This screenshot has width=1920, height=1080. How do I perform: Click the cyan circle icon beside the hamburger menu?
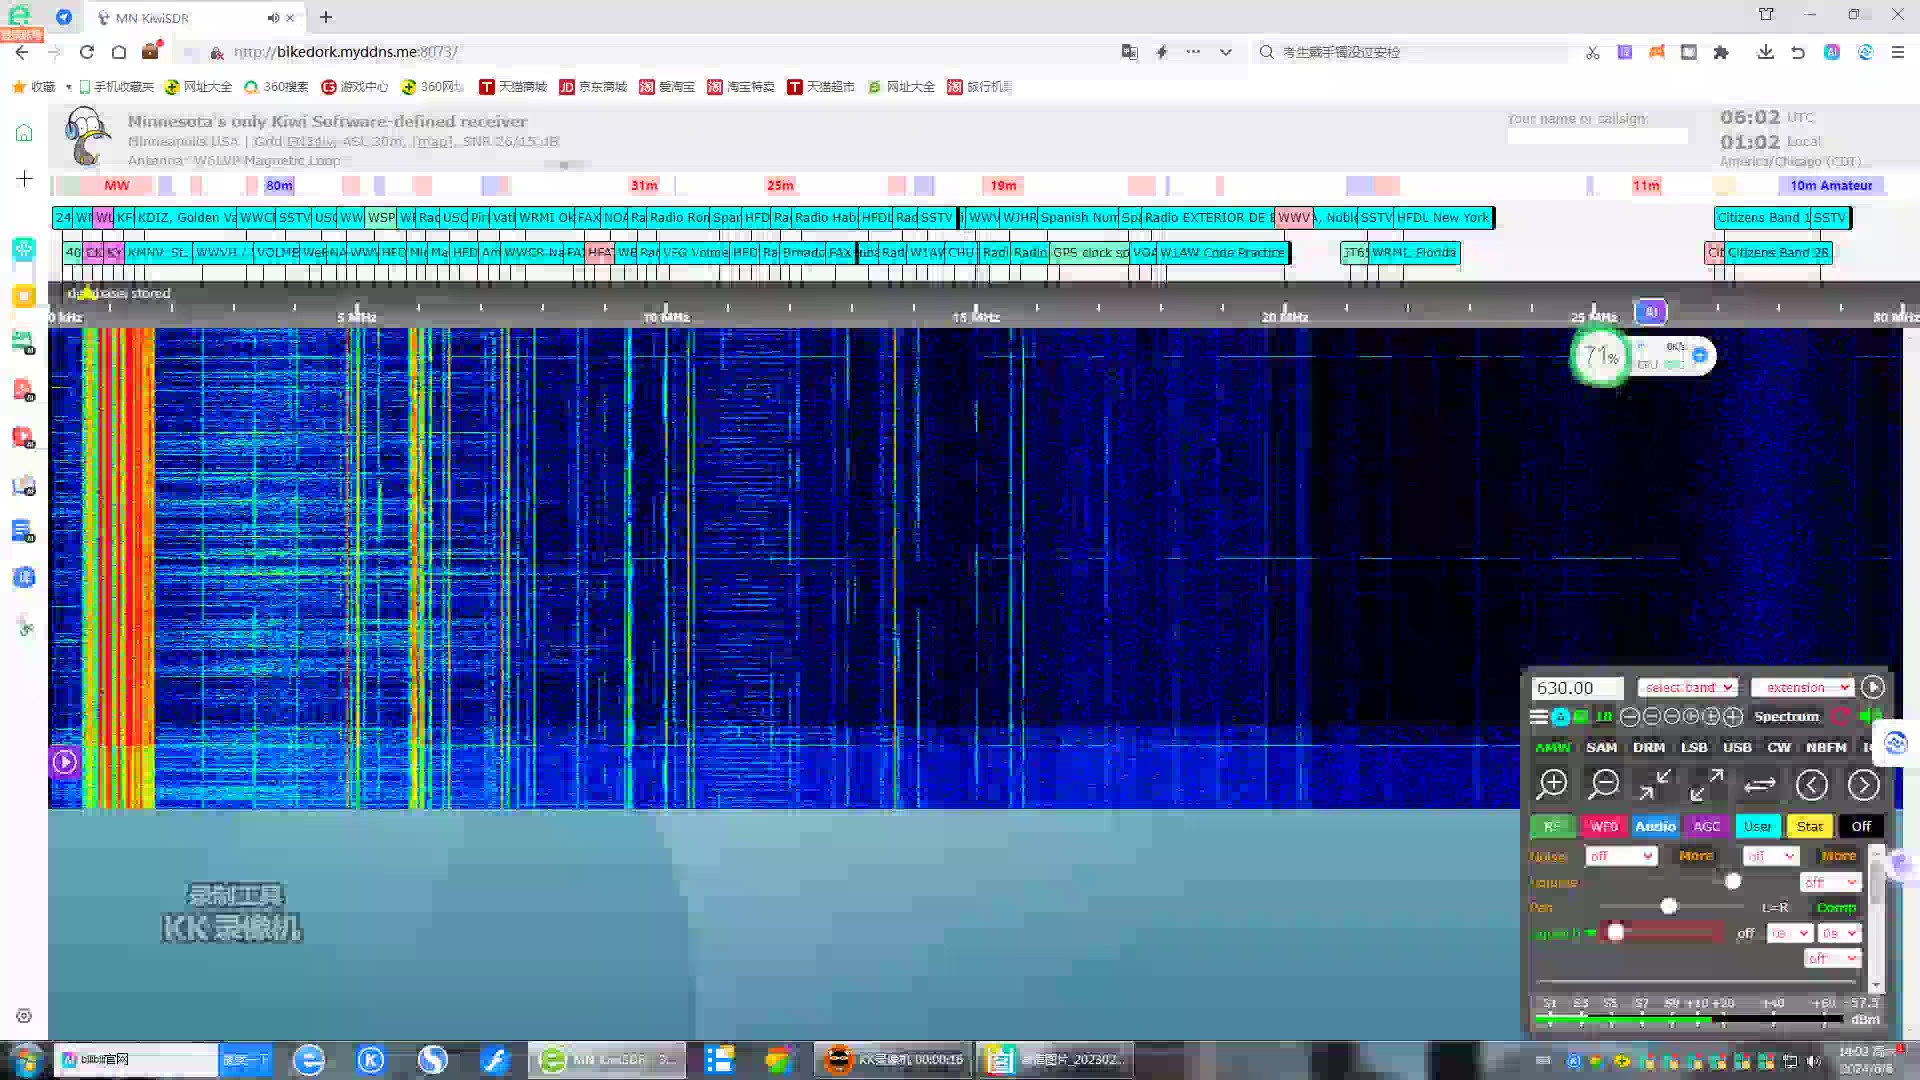pos(1560,716)
